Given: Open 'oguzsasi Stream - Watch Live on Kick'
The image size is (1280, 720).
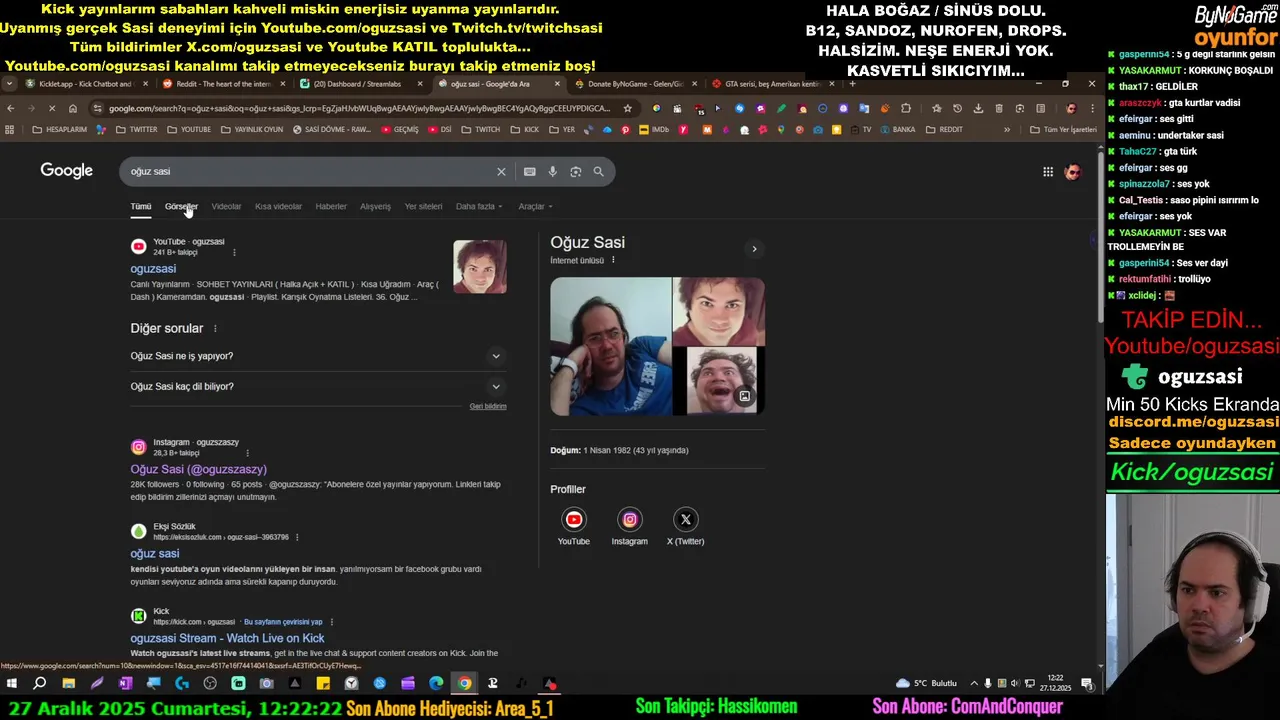Looking at the screenshot, I should tap(227, 638).
